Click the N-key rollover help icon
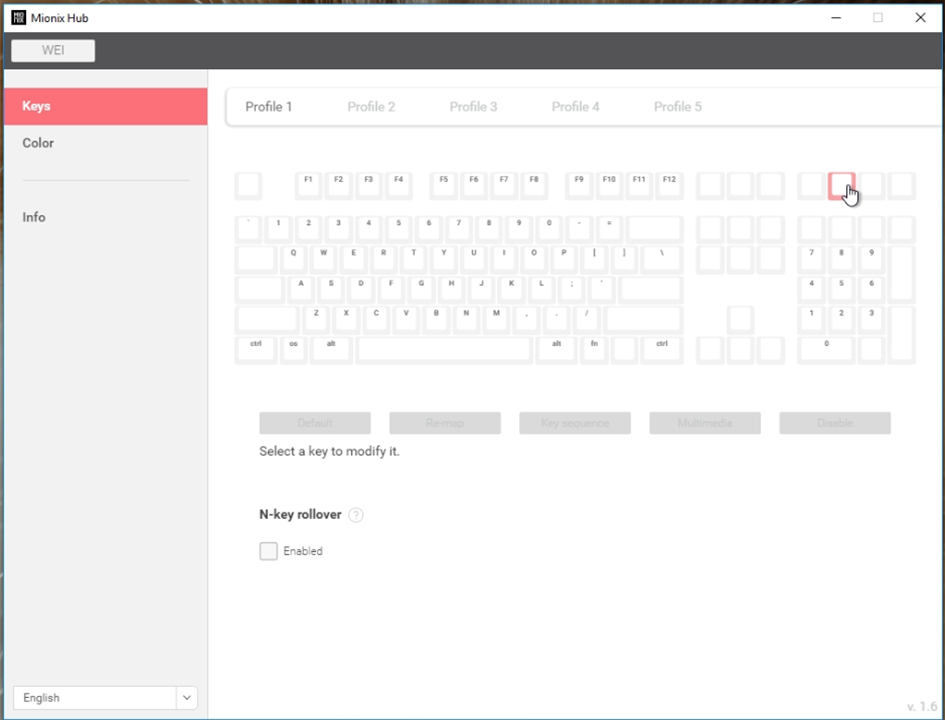The height and width of the screenshot is (720, 945). (x=356, y=515)
